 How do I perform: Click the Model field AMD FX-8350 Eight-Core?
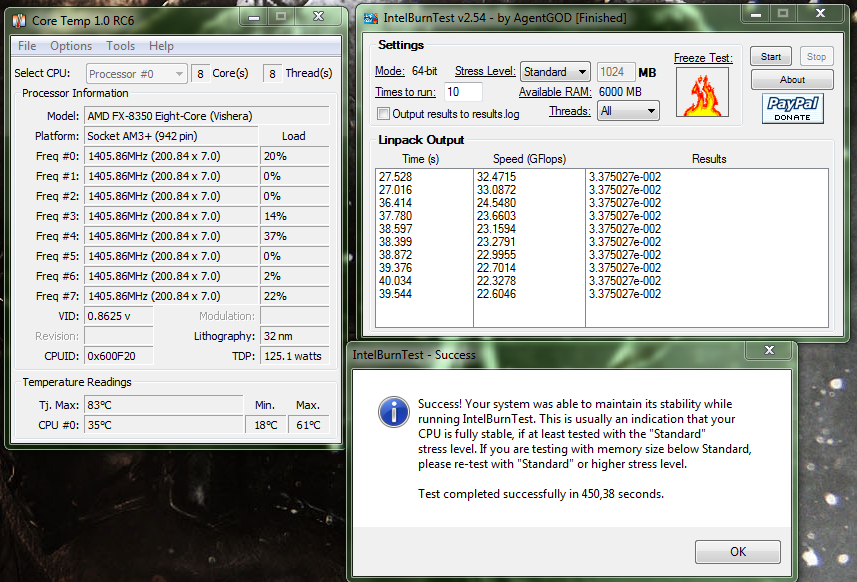coord(207,116)
